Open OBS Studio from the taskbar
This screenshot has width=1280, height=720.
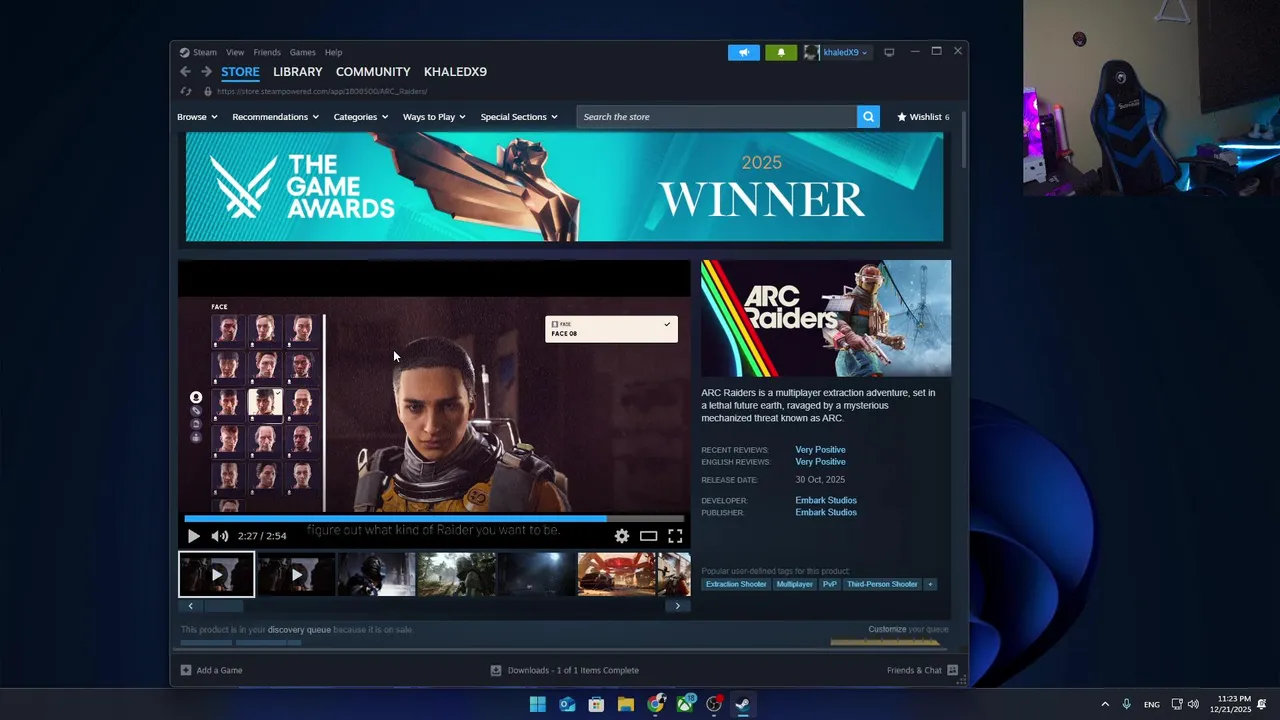(x=714, y=704)
